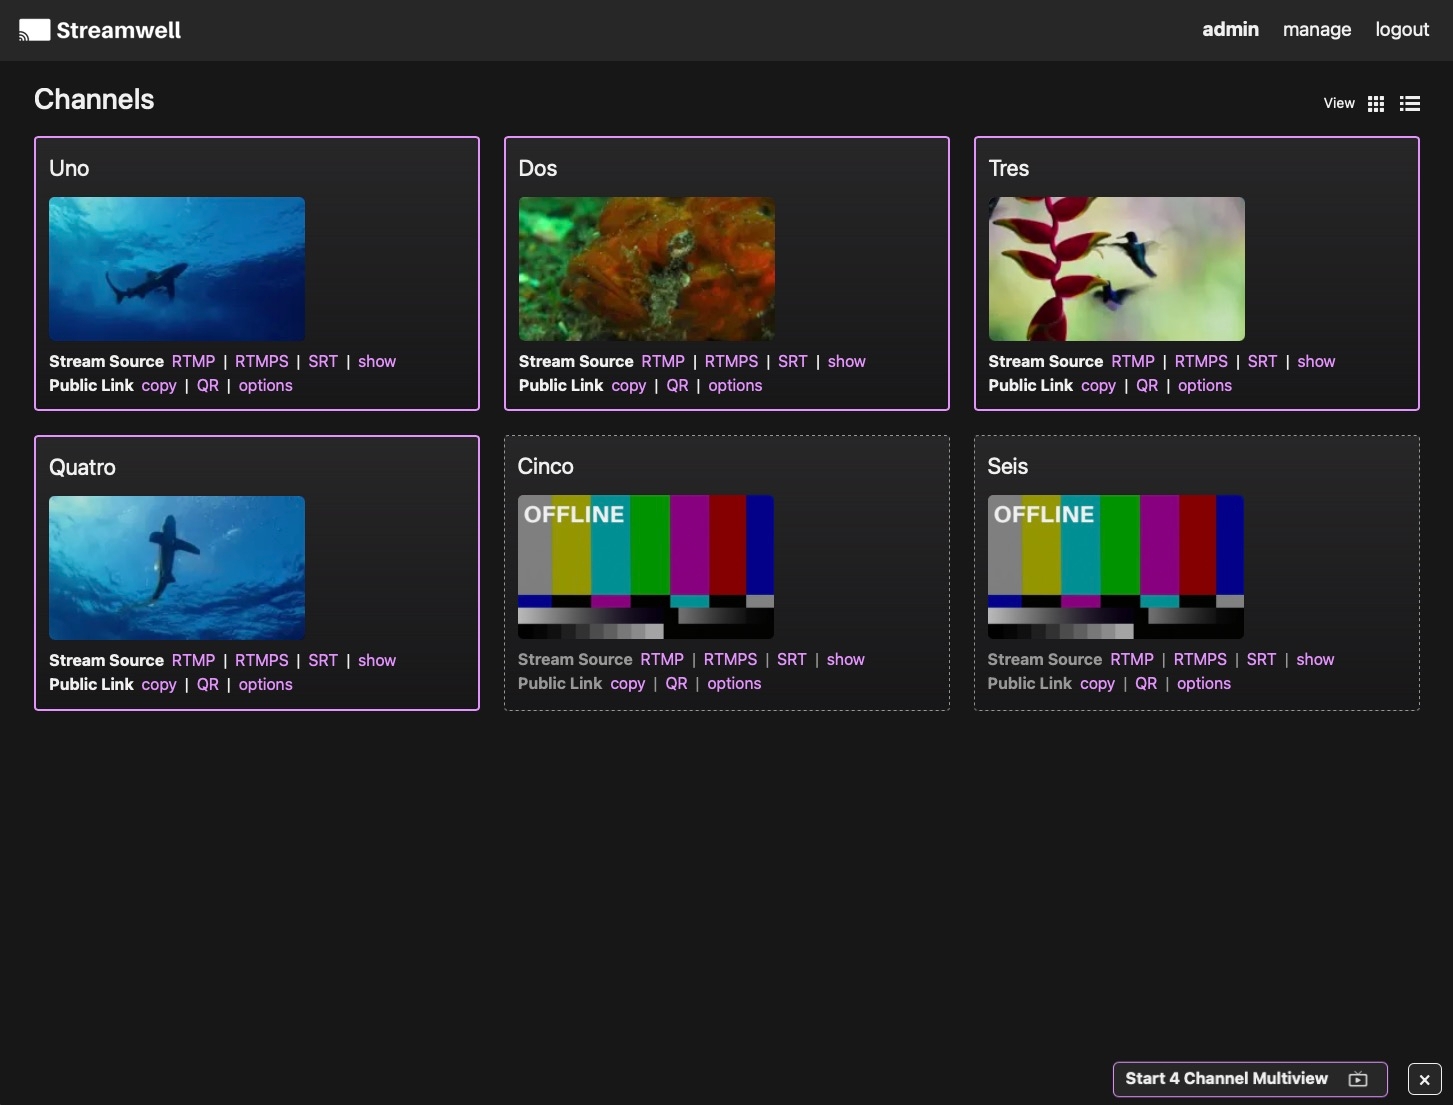Viewport: 1453px width, 1105px height.
Task: Dismiss the multiview bar with X
Action: 1424,1079
